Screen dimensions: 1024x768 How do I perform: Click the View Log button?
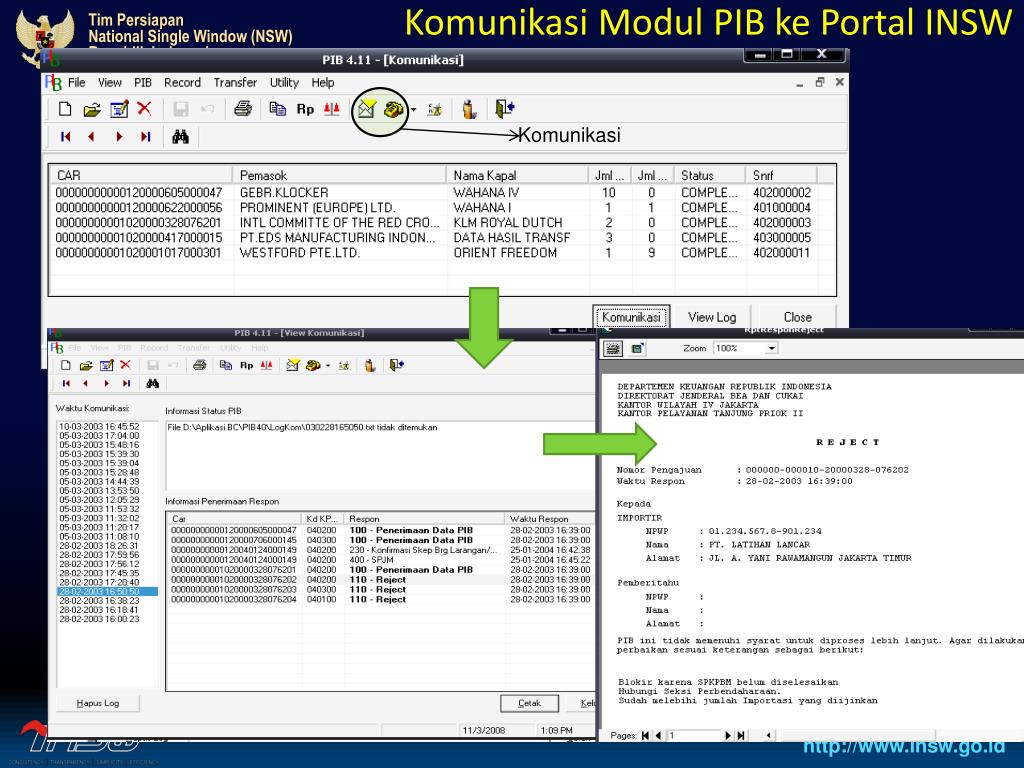712,317
